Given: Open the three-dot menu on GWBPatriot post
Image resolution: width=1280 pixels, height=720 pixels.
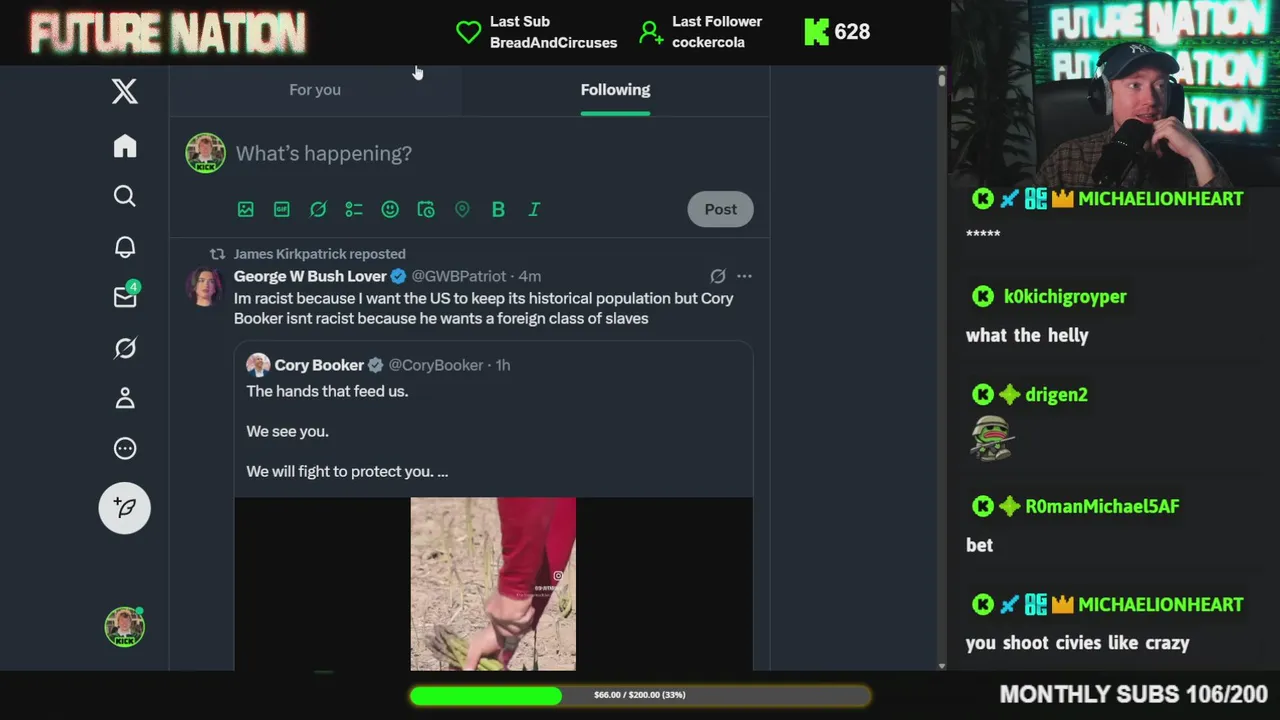Looking at the screenshot, I should tap(744, 276).
